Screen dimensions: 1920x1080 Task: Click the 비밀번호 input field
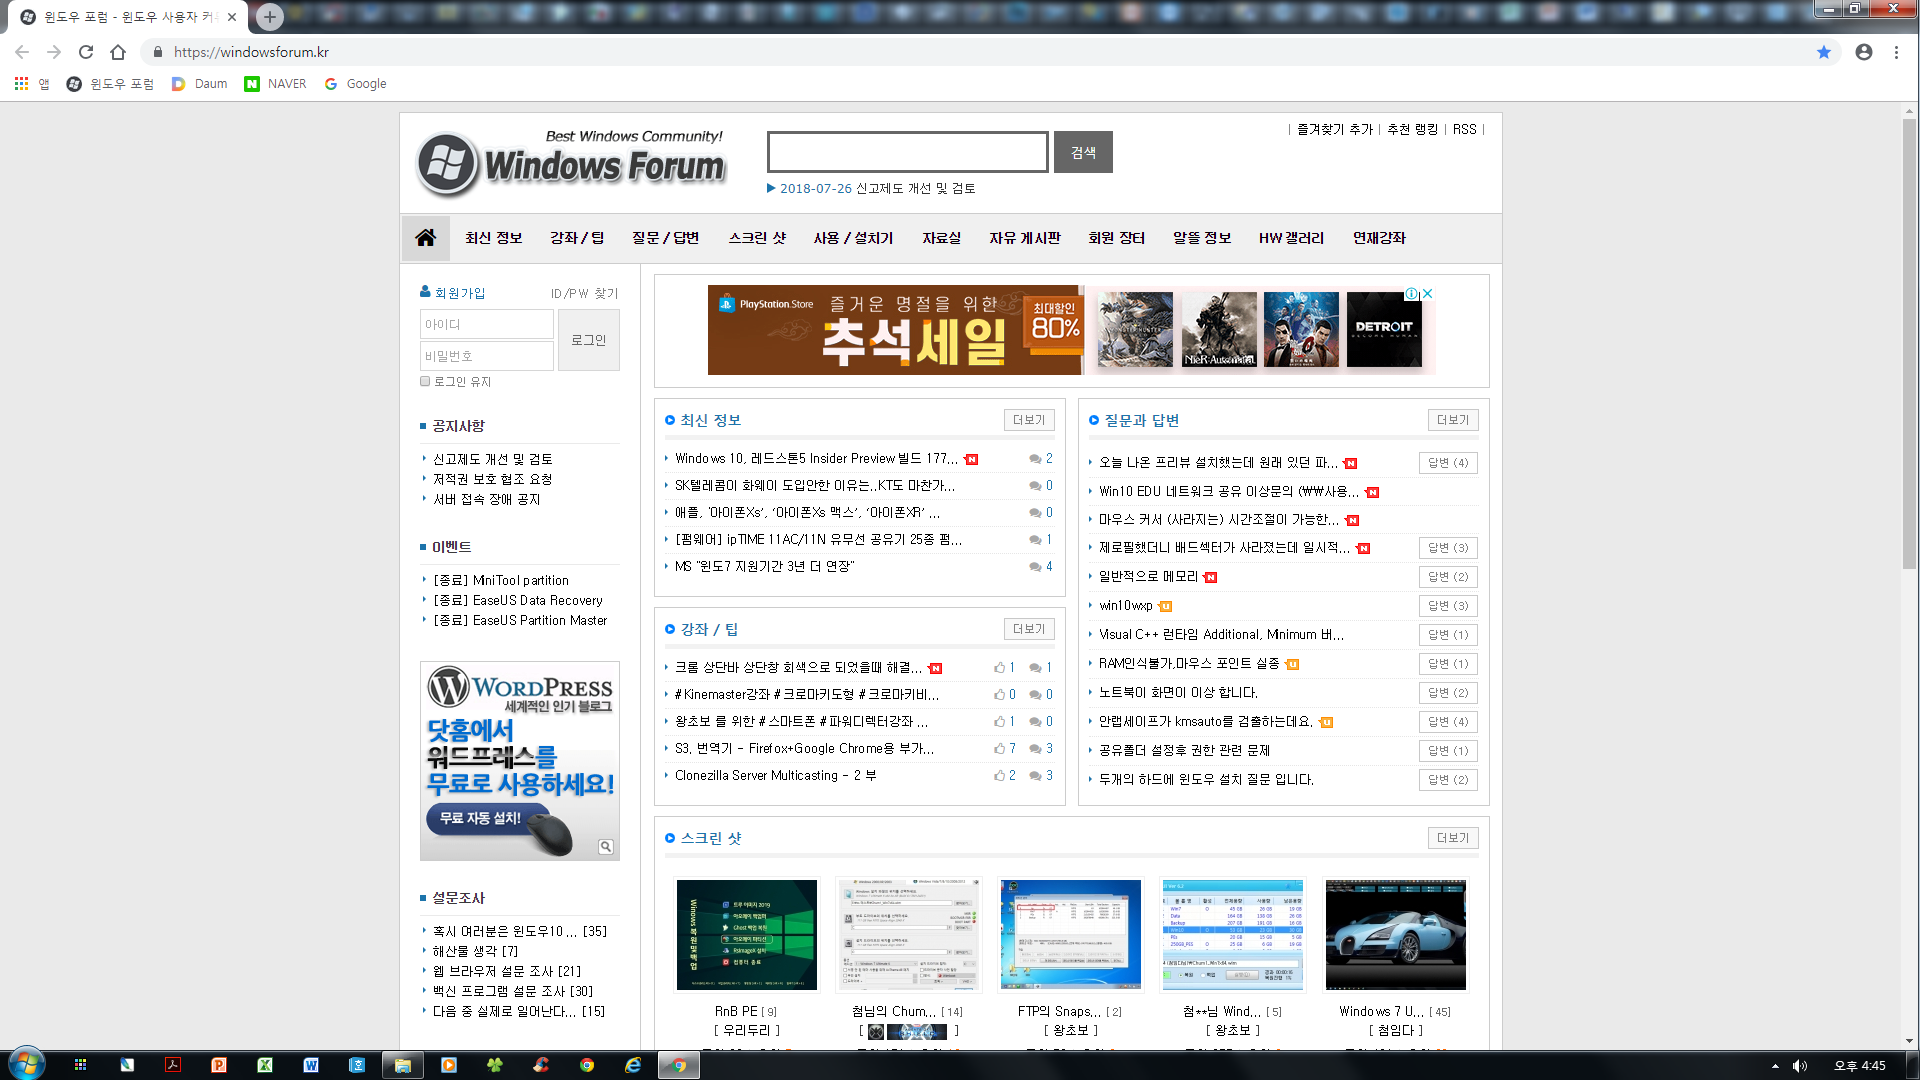click(486, 356)
